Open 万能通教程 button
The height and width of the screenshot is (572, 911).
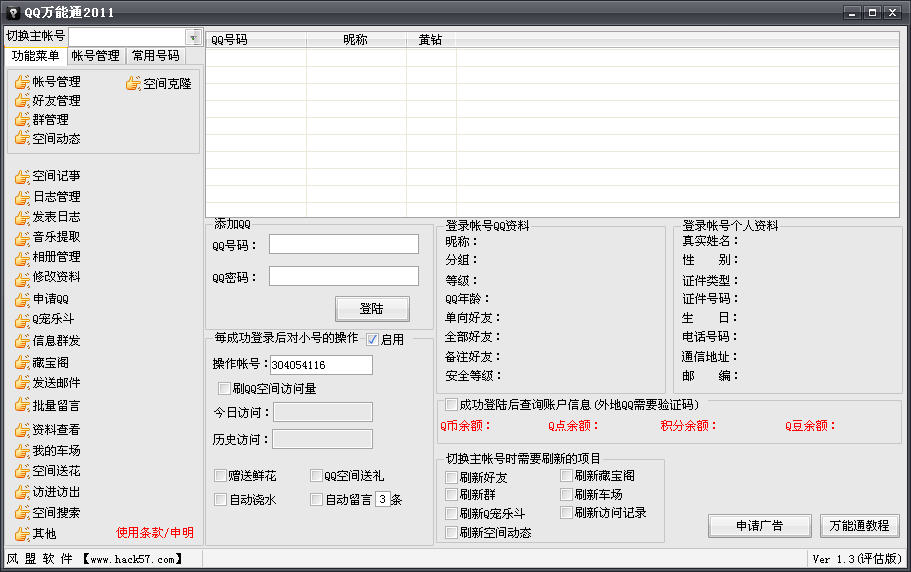click(859, 526)
